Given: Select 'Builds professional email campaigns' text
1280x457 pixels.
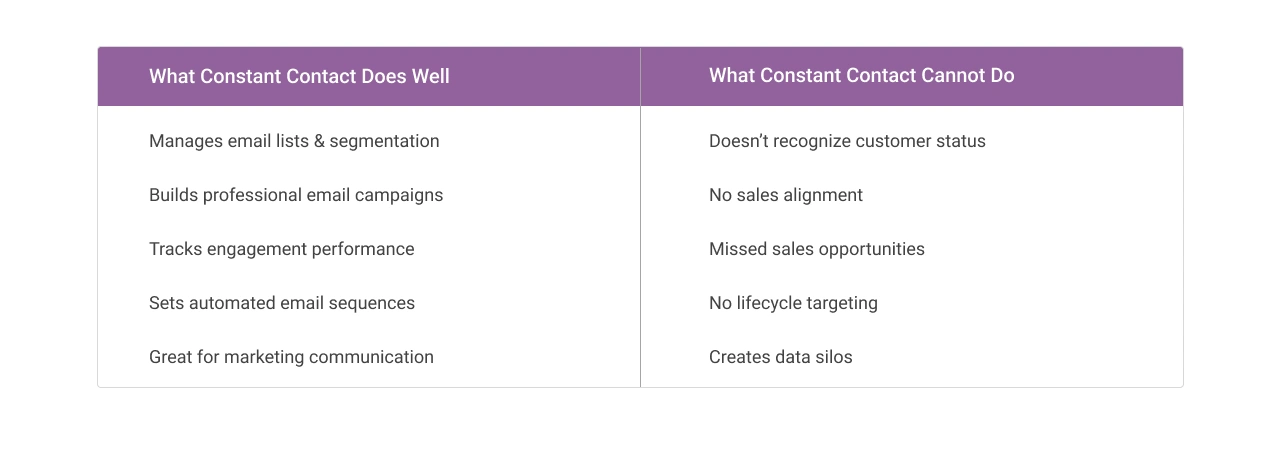Looking at the screenshot, I should click(x=296, y=195).
